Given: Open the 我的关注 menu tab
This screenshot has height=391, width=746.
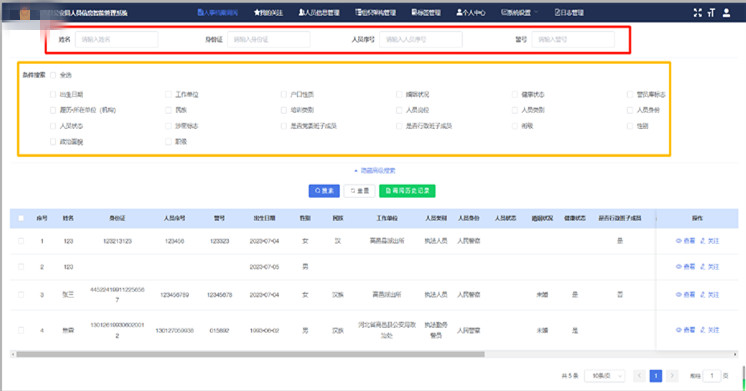Looking at the screenshot, I should (x=269, y=13).
